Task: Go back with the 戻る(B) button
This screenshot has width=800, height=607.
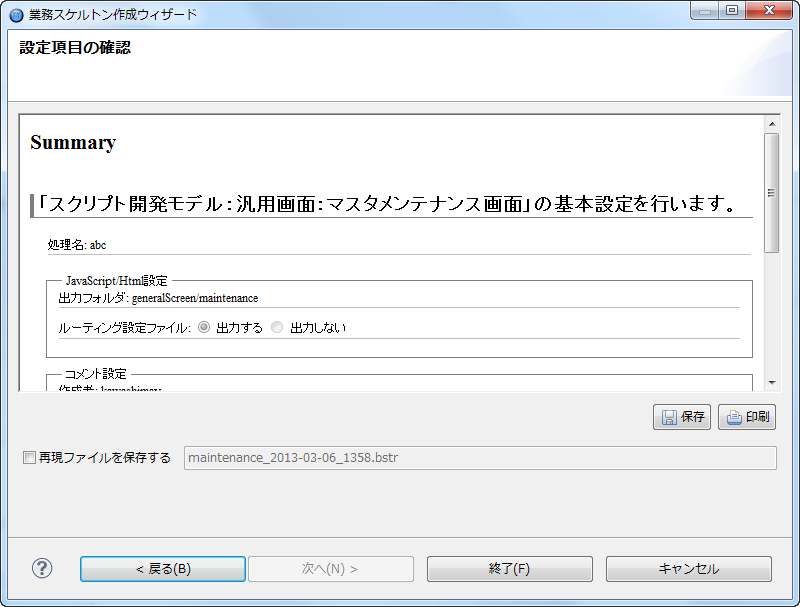Action: click(163, 569)
